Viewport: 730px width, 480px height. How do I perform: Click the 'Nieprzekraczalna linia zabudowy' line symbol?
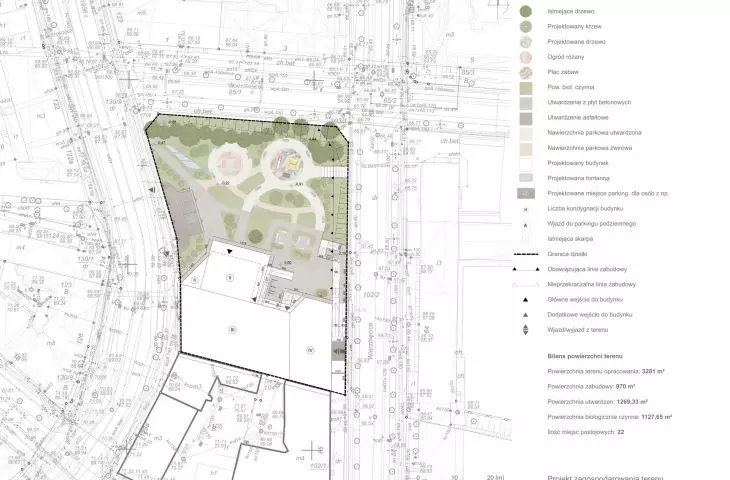point(526,284)
